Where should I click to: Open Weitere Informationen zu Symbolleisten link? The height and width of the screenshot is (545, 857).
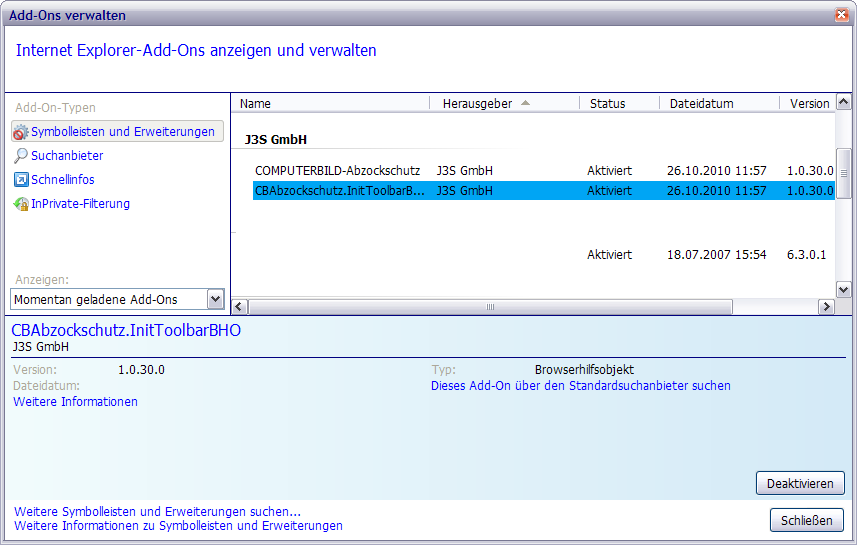tap(178, 526)
